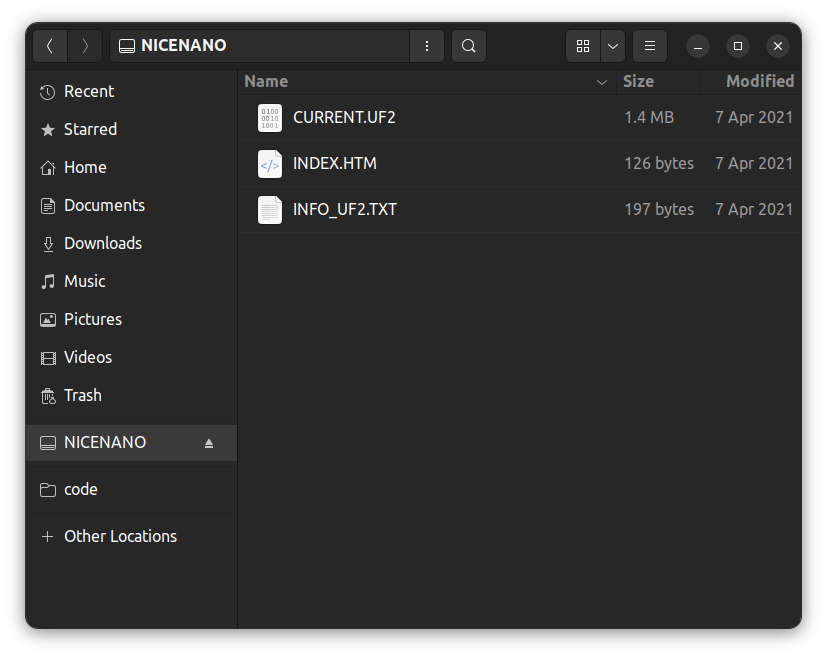The image size is (827, 657).
Task: Open the Trash from the sidebar
Action: tap(83, 395)
